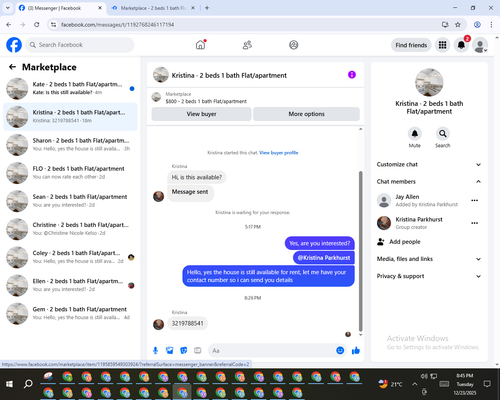Click View buyer button
Image resolution: width=500 pixels, height=400 pixels.
201,114
